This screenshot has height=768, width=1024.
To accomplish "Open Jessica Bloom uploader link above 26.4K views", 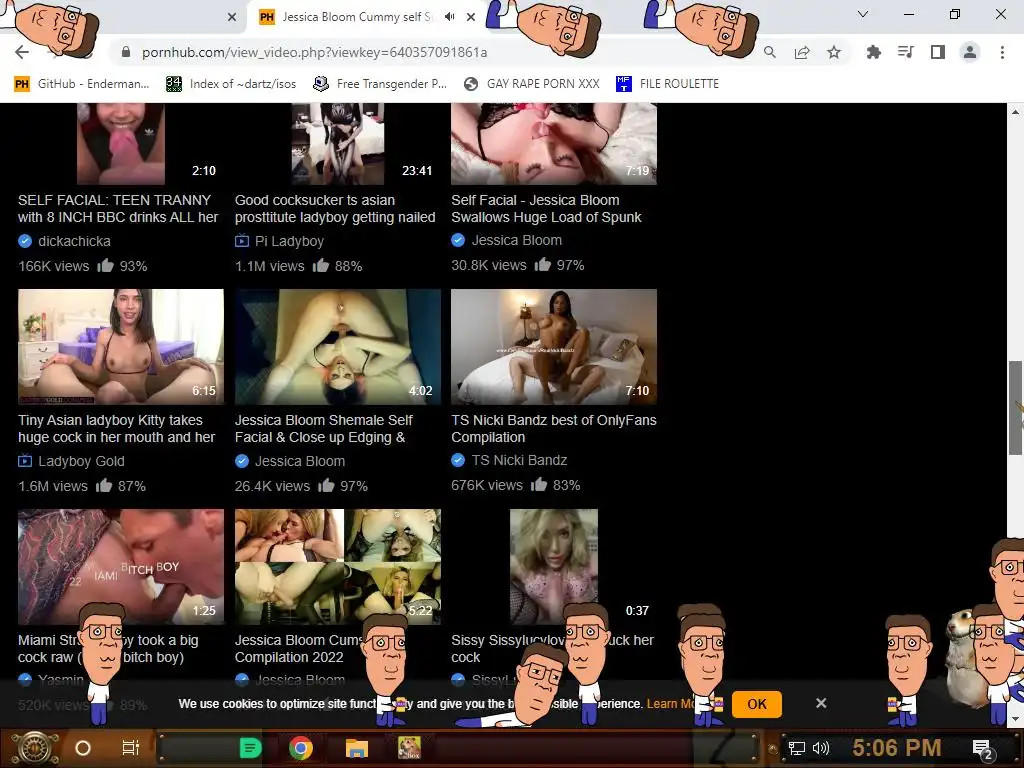I will pos(300,461).
